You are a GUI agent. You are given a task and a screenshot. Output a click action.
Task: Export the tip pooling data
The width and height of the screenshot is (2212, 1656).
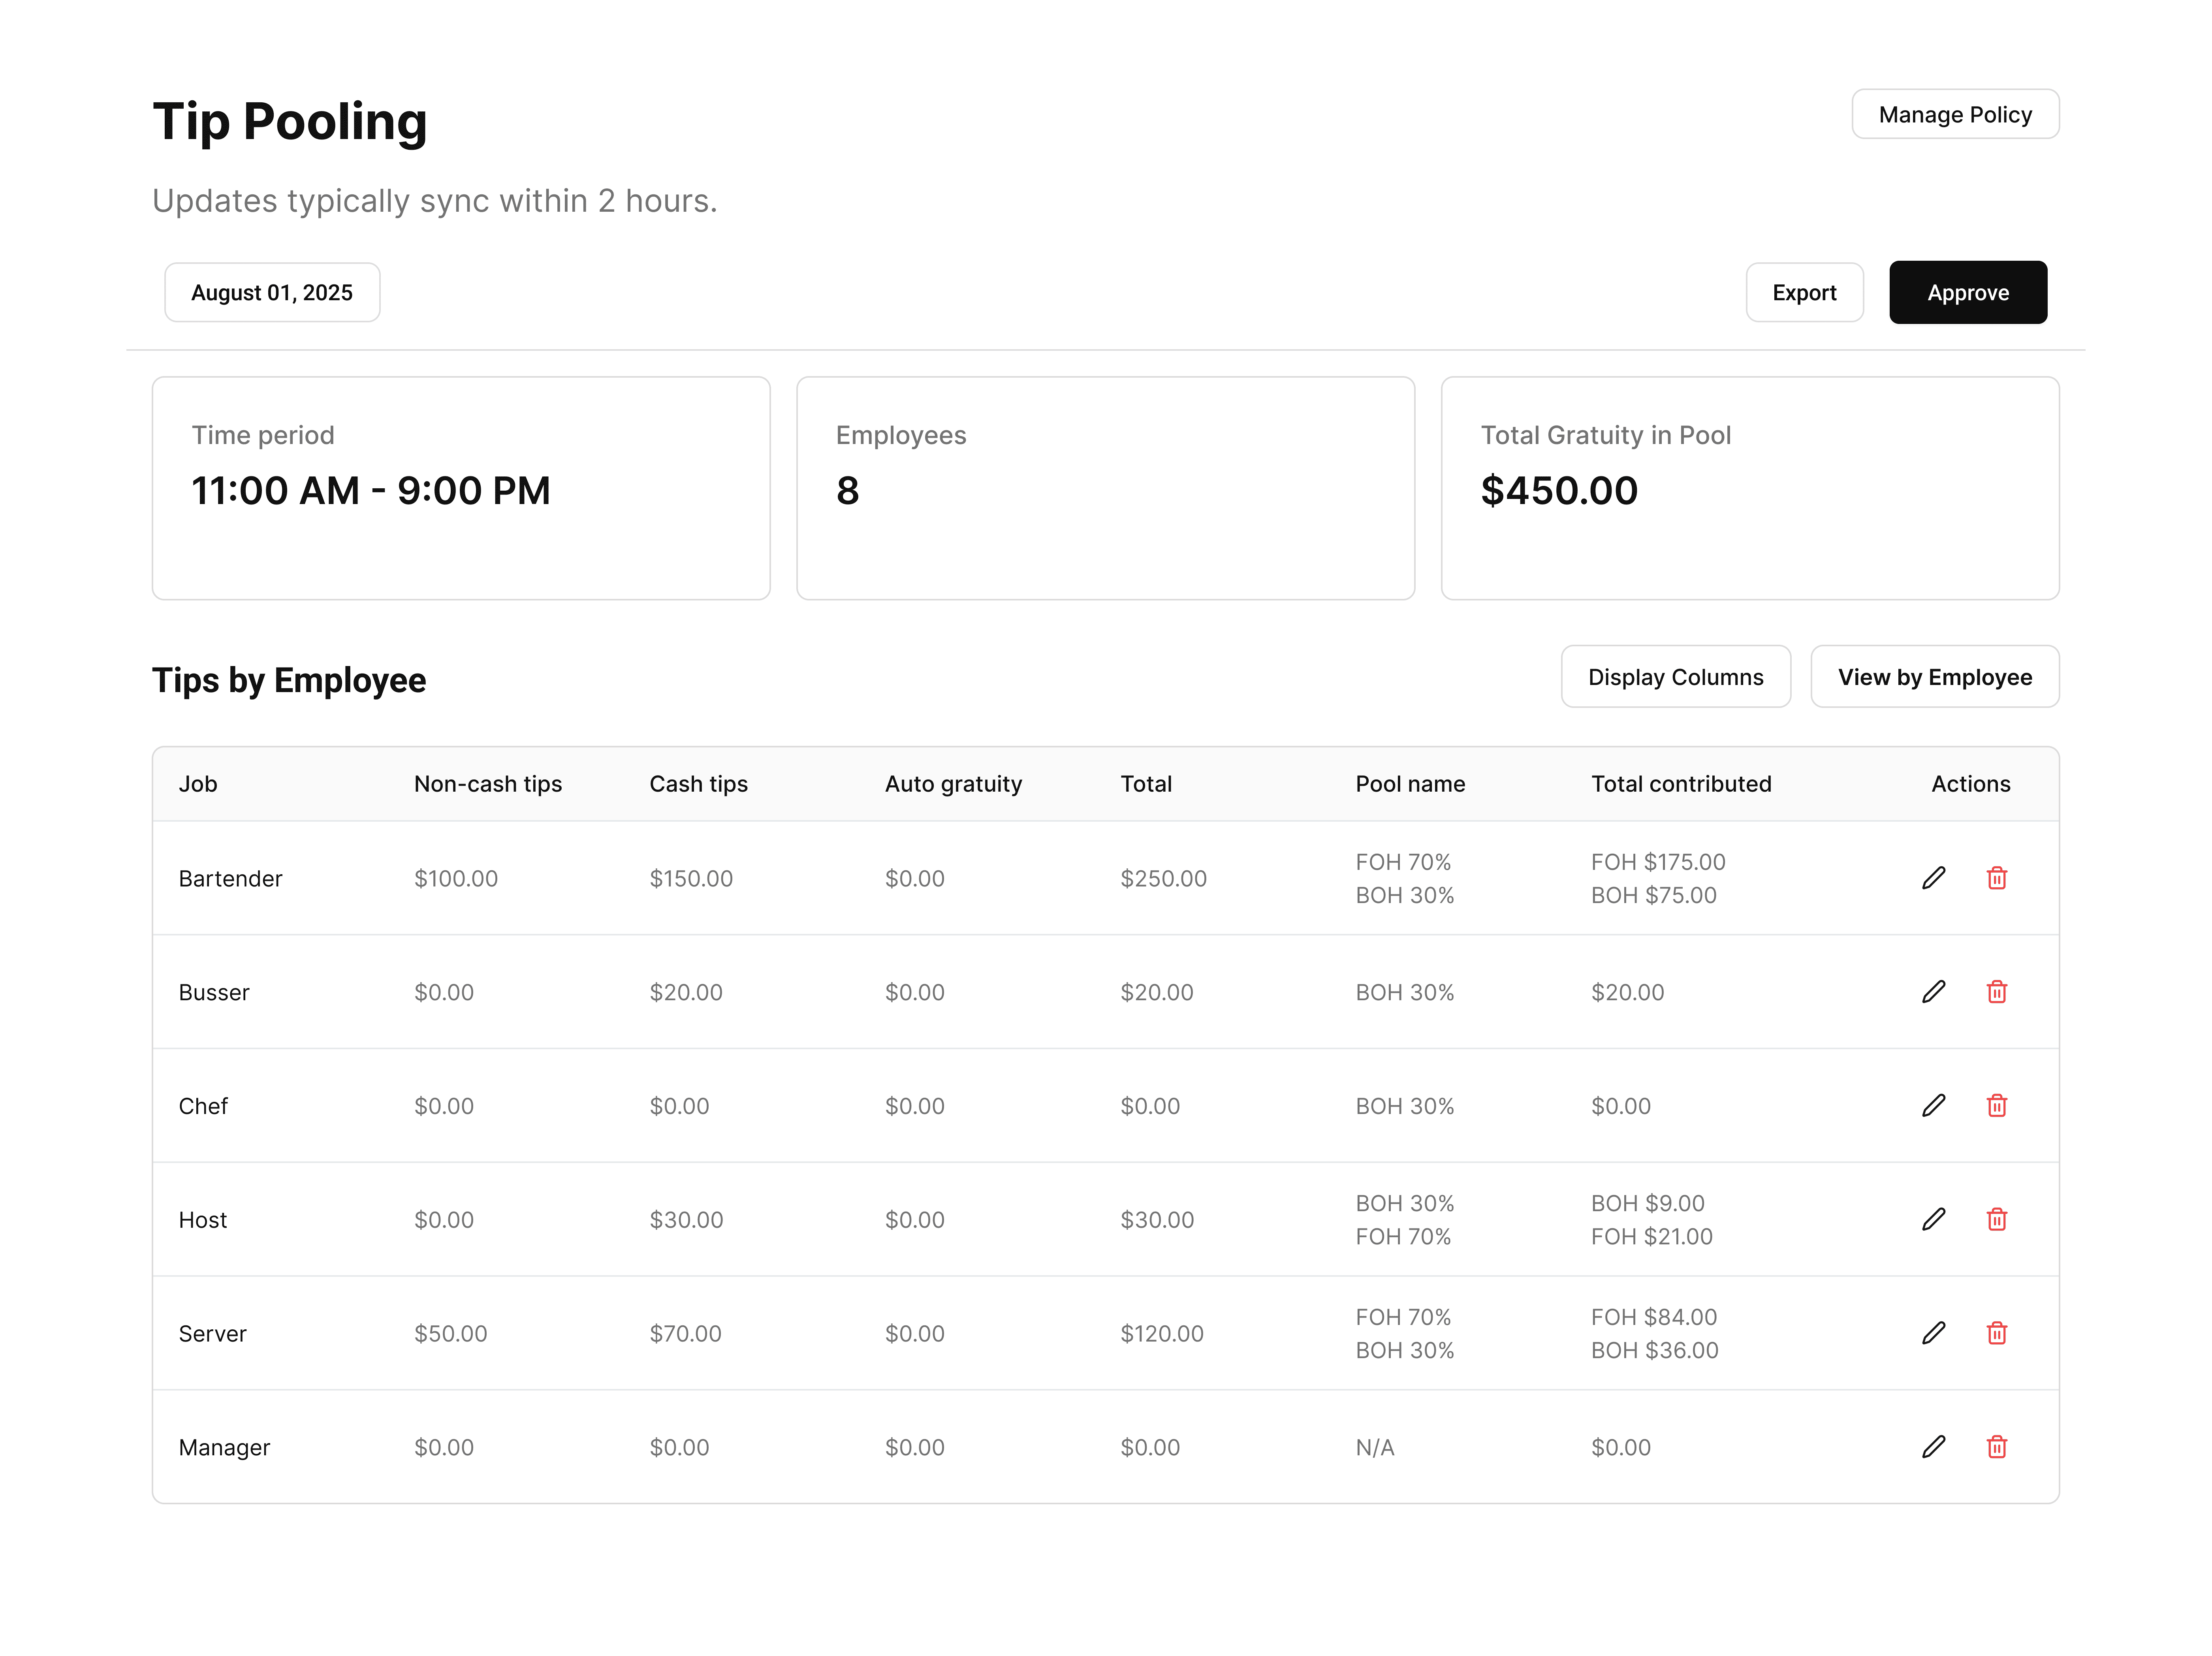pyautogui.click(x=1803, y=293)
